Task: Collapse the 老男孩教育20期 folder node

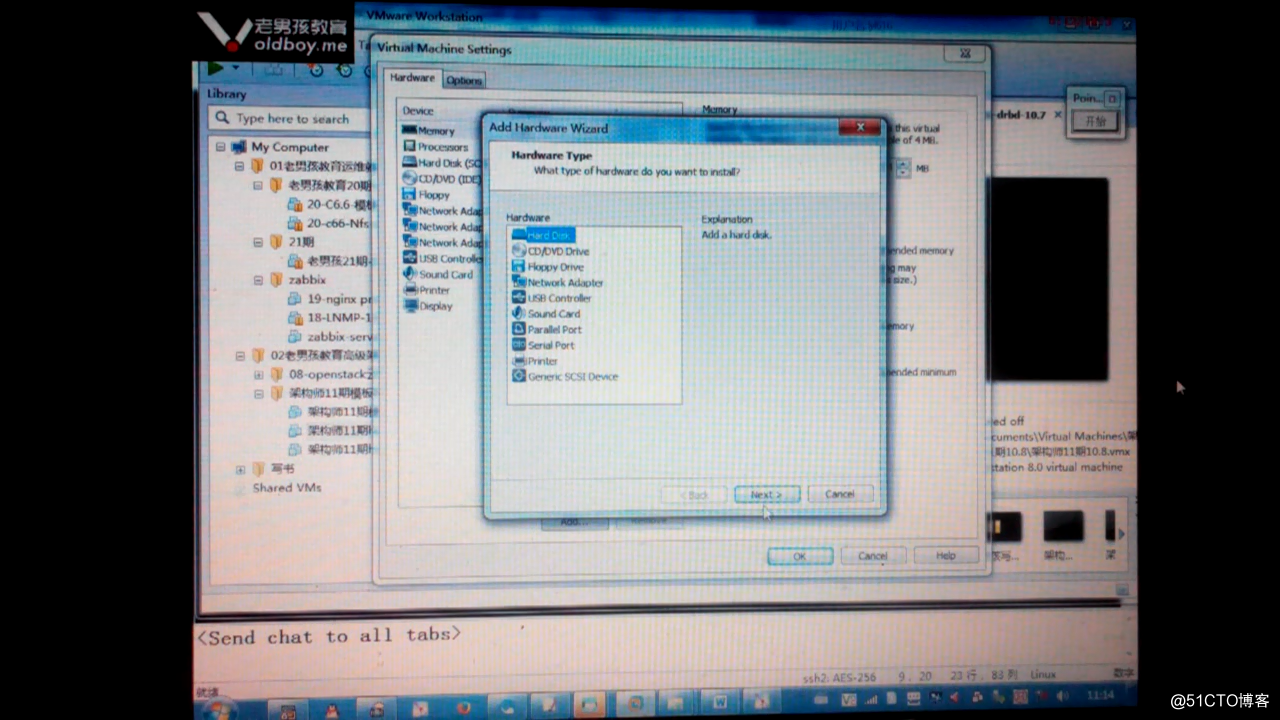Action: (x=259, y=185)
